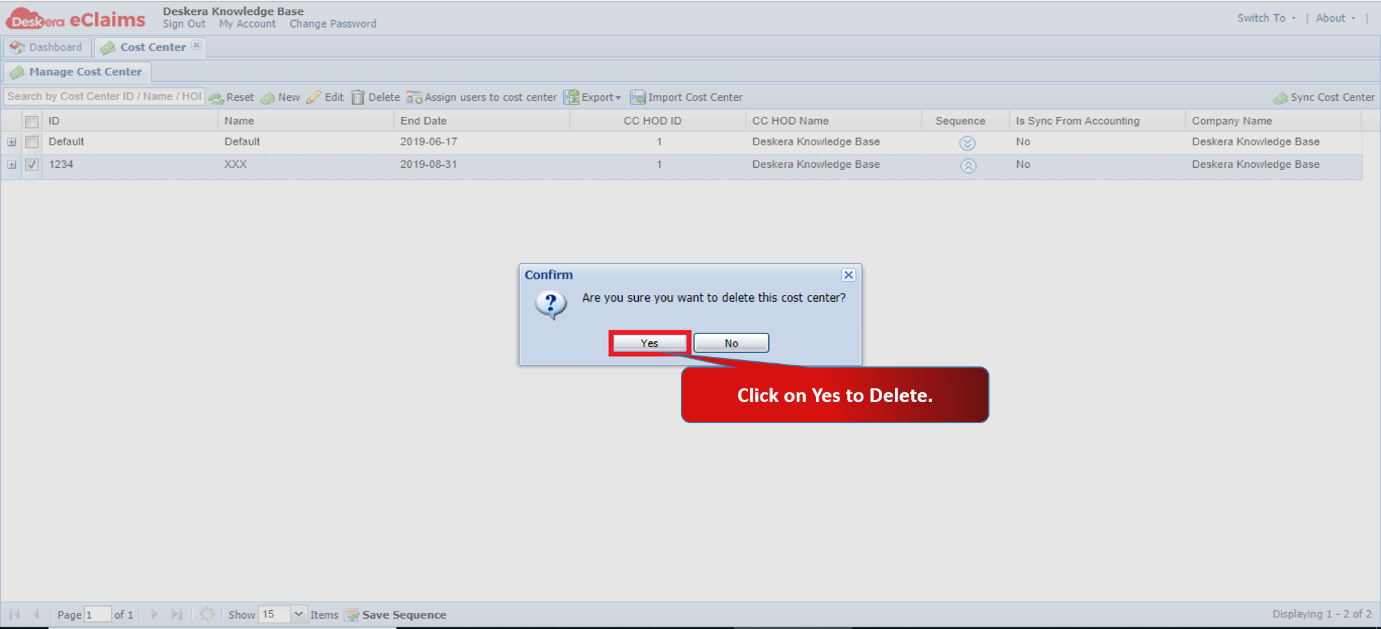
Task: Open the Export dropdown menu
Action: tap(592, 97)
